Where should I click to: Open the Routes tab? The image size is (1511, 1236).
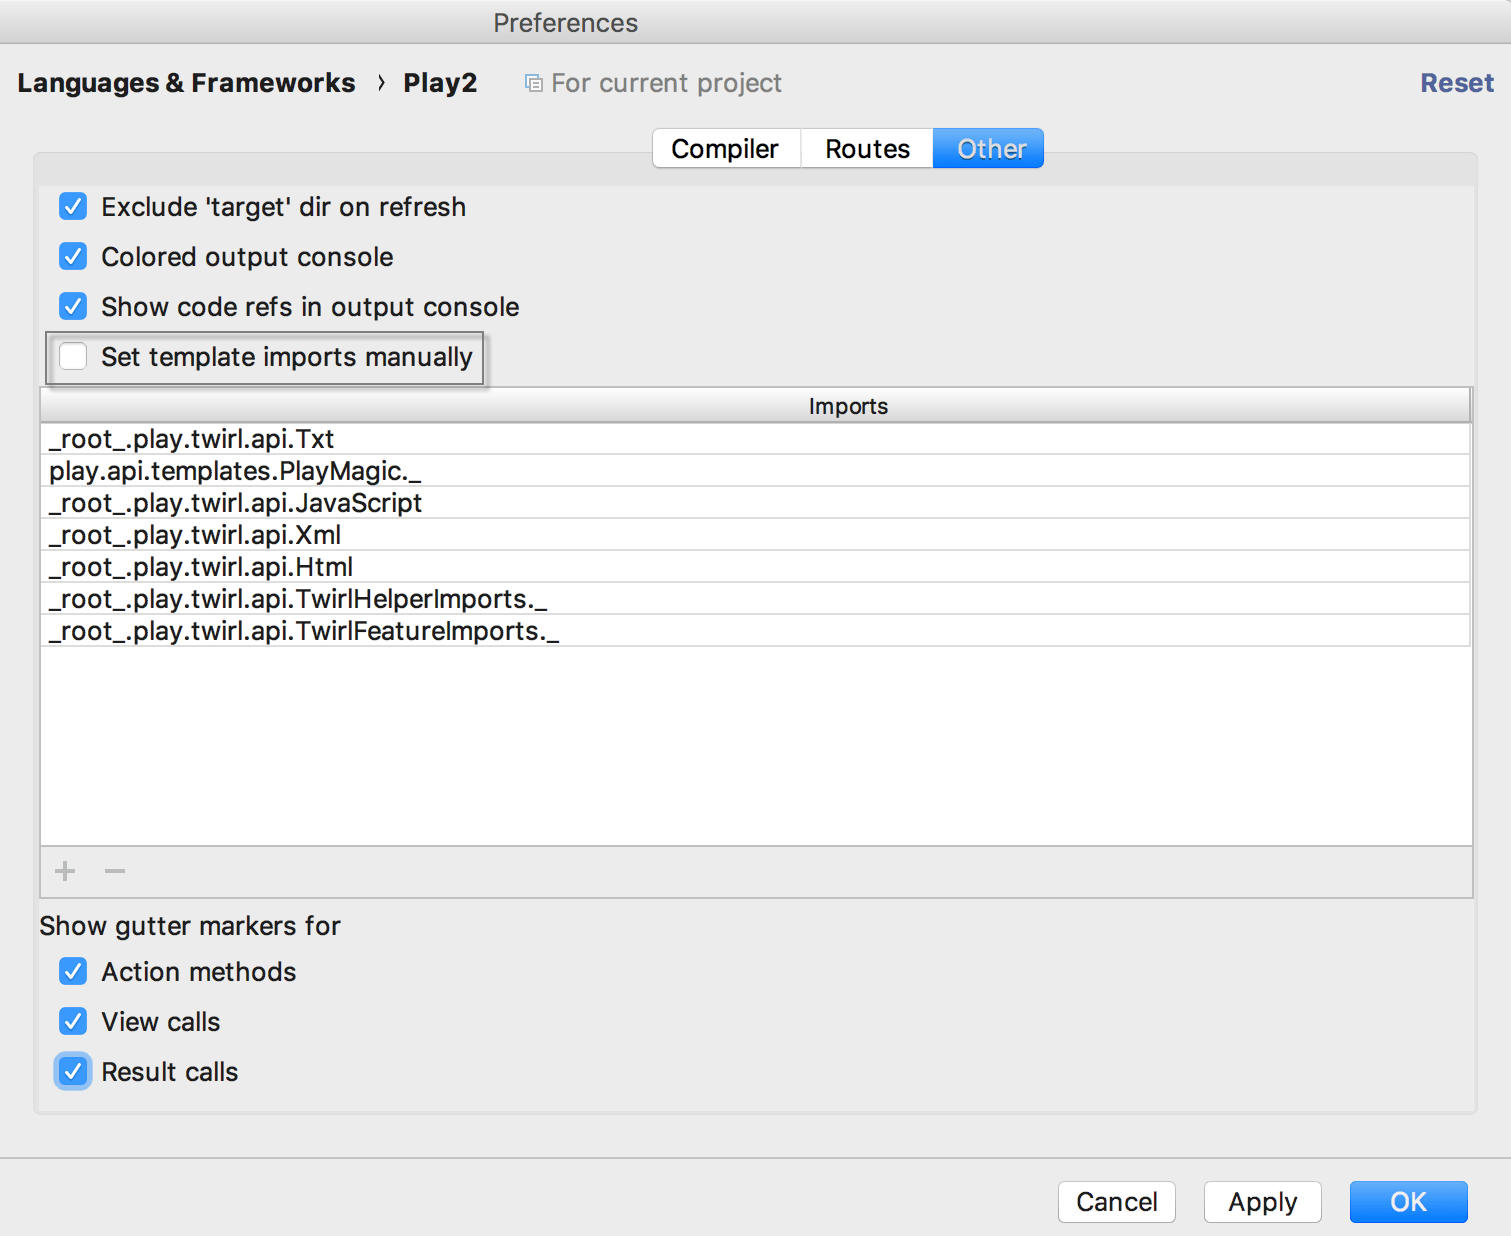click(x=867, y=149)
